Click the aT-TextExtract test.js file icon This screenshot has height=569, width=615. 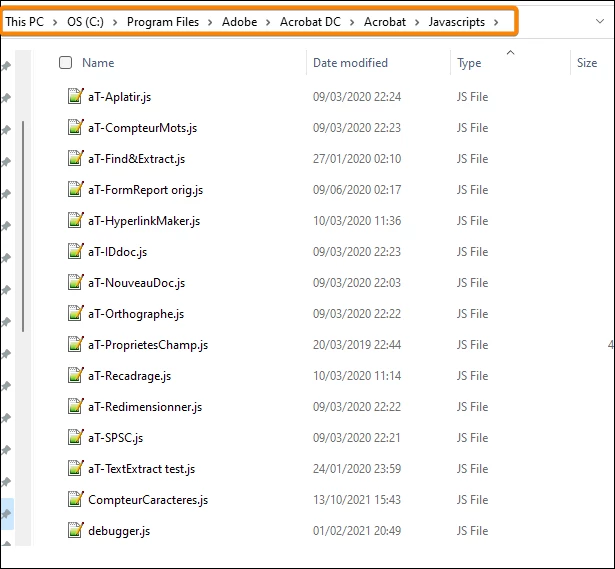[75, 468]
